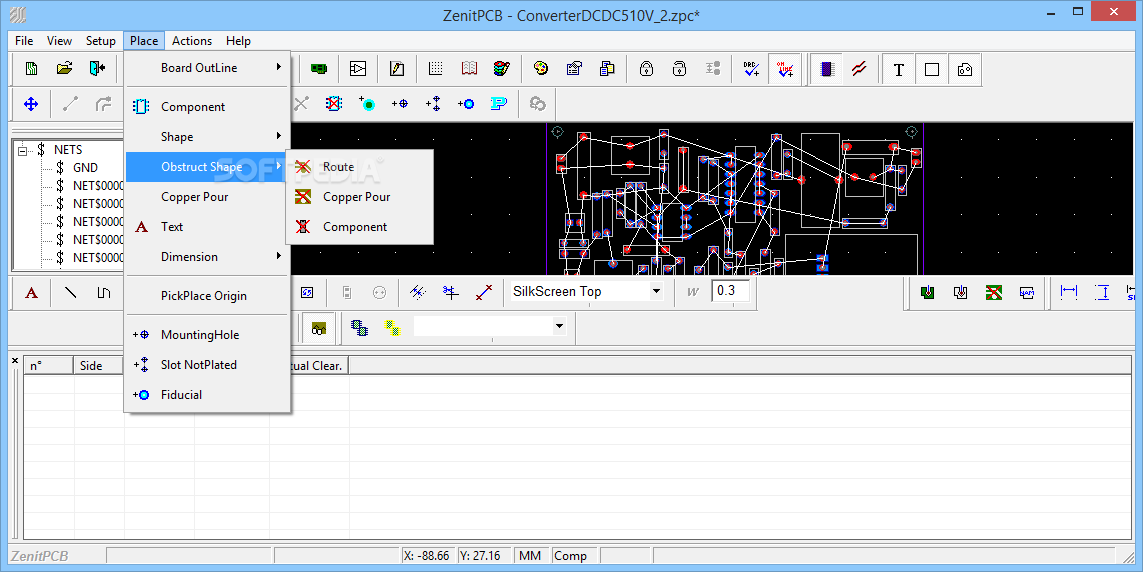Open the library book icon

point(469,68)
